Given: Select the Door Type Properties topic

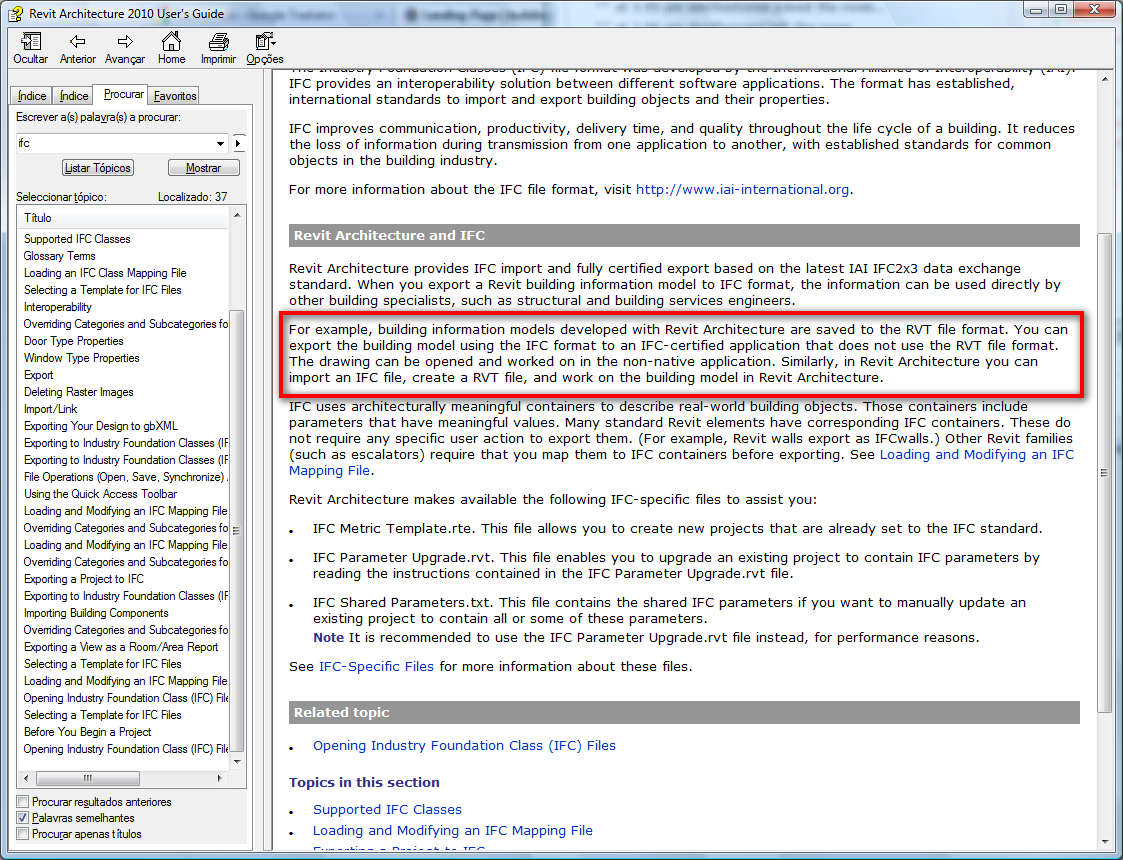Looking at the screenshot, I should tap(73, 341).
